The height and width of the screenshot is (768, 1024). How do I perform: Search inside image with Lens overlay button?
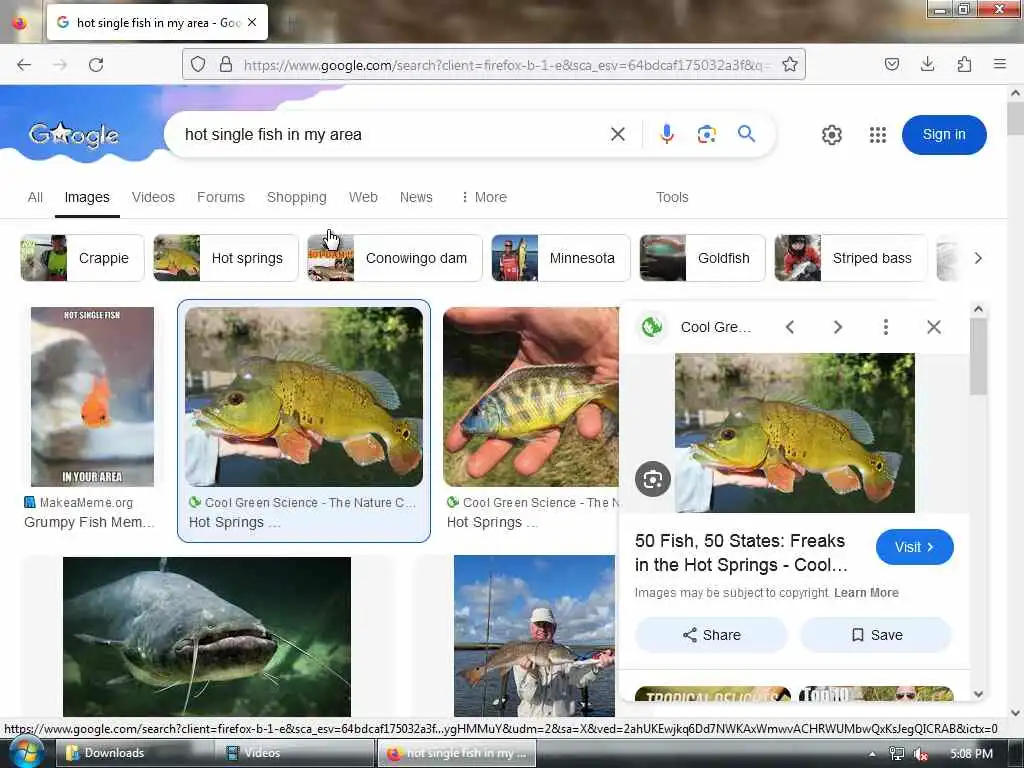point(652,479)
